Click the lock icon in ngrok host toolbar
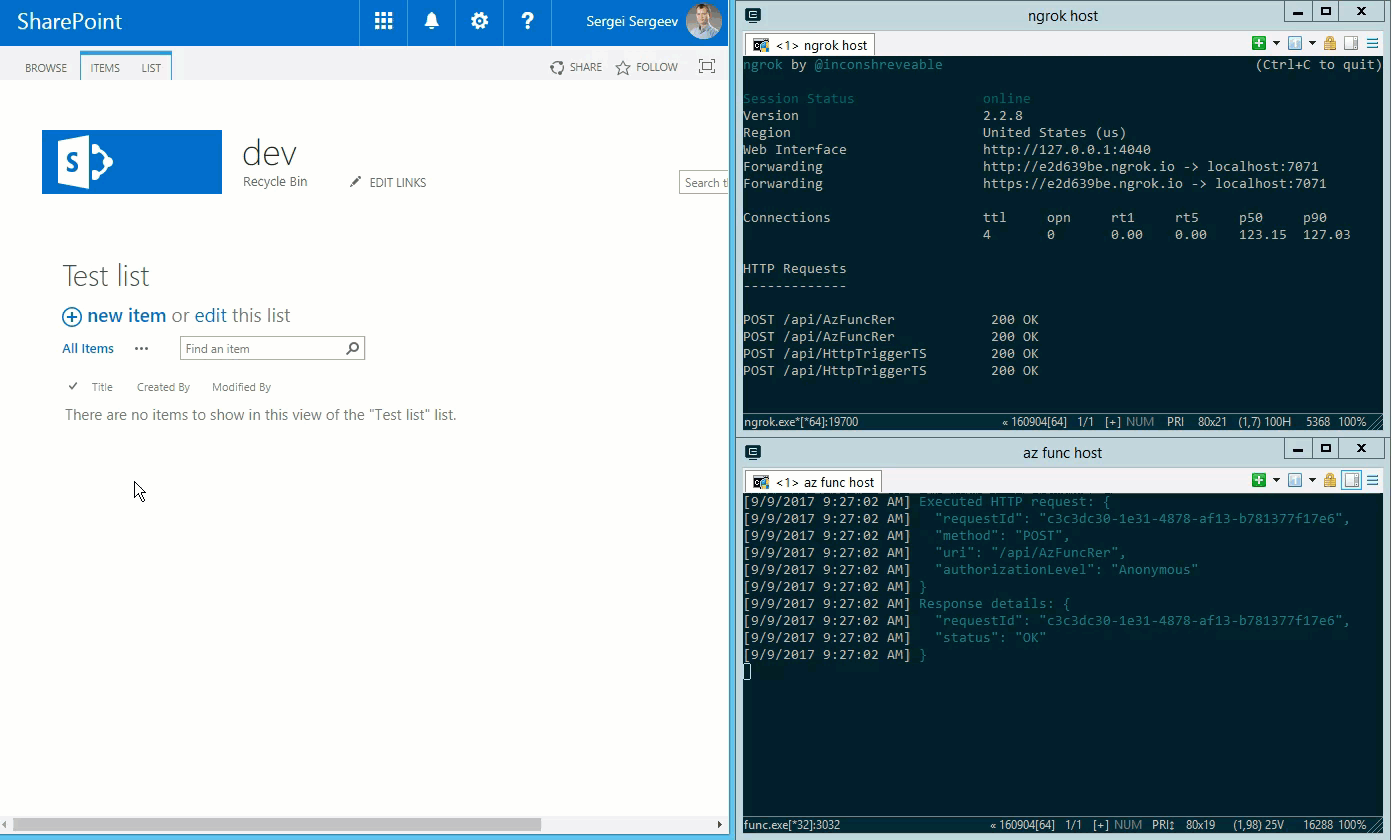 click(1330, 43)
